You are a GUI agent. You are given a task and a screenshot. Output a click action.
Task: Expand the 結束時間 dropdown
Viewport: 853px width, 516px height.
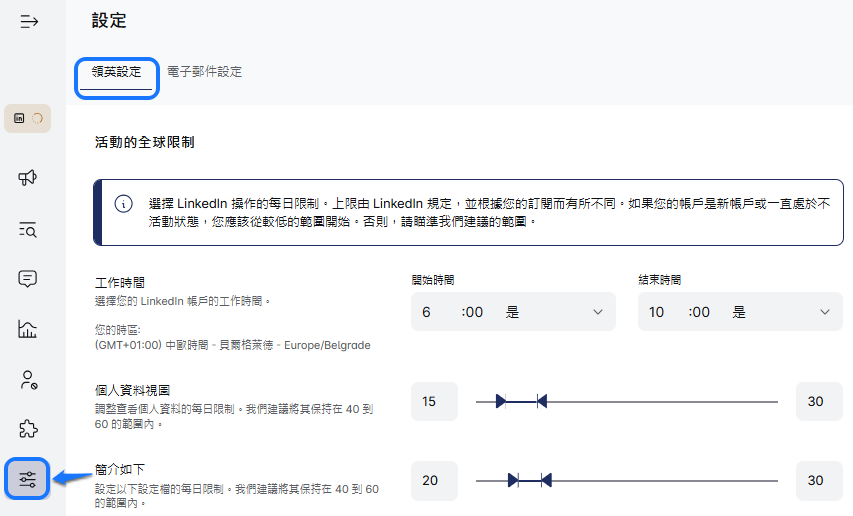pos(740,312)
